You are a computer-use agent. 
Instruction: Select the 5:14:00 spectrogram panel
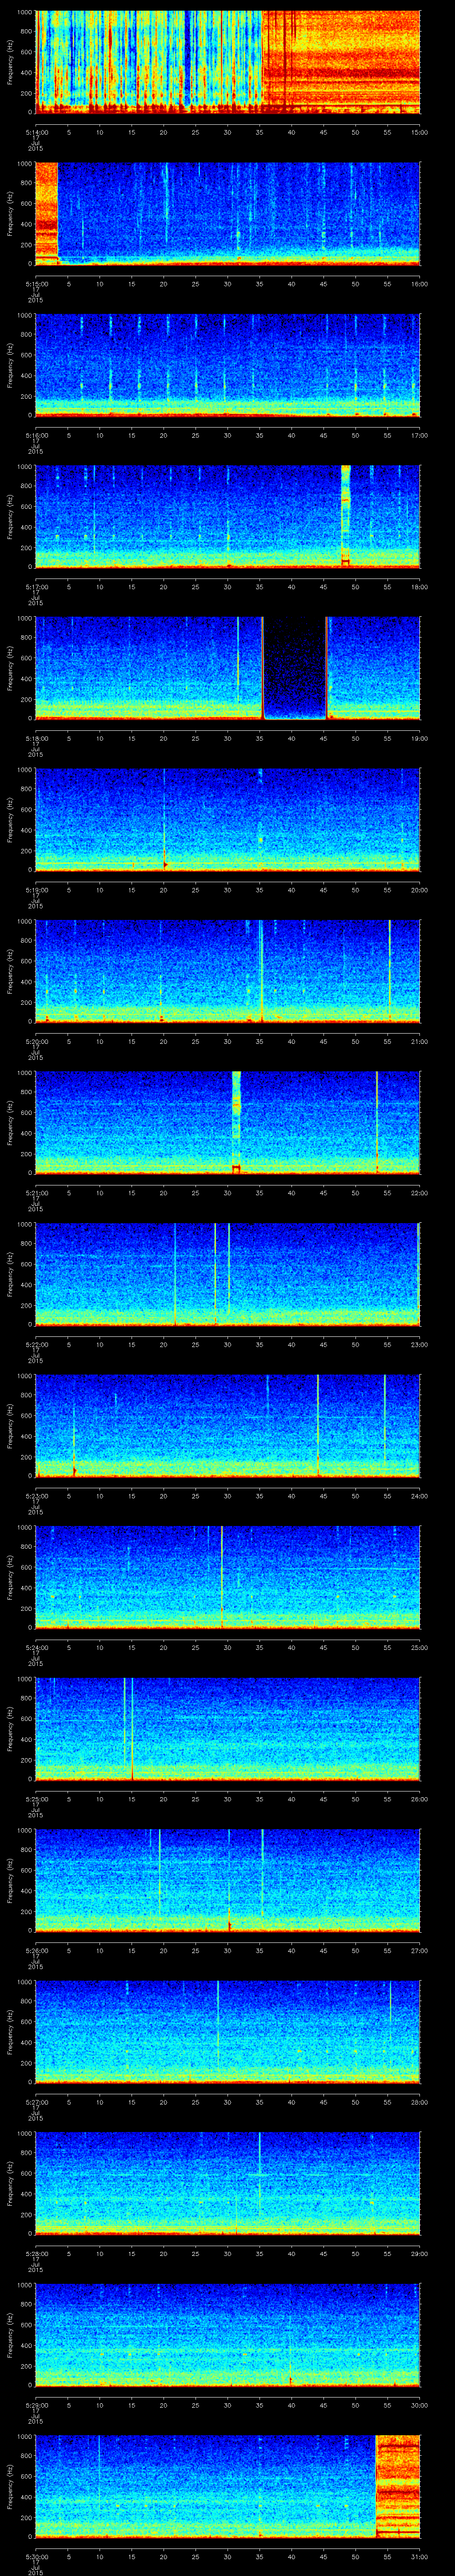click(x=228, y=62)
